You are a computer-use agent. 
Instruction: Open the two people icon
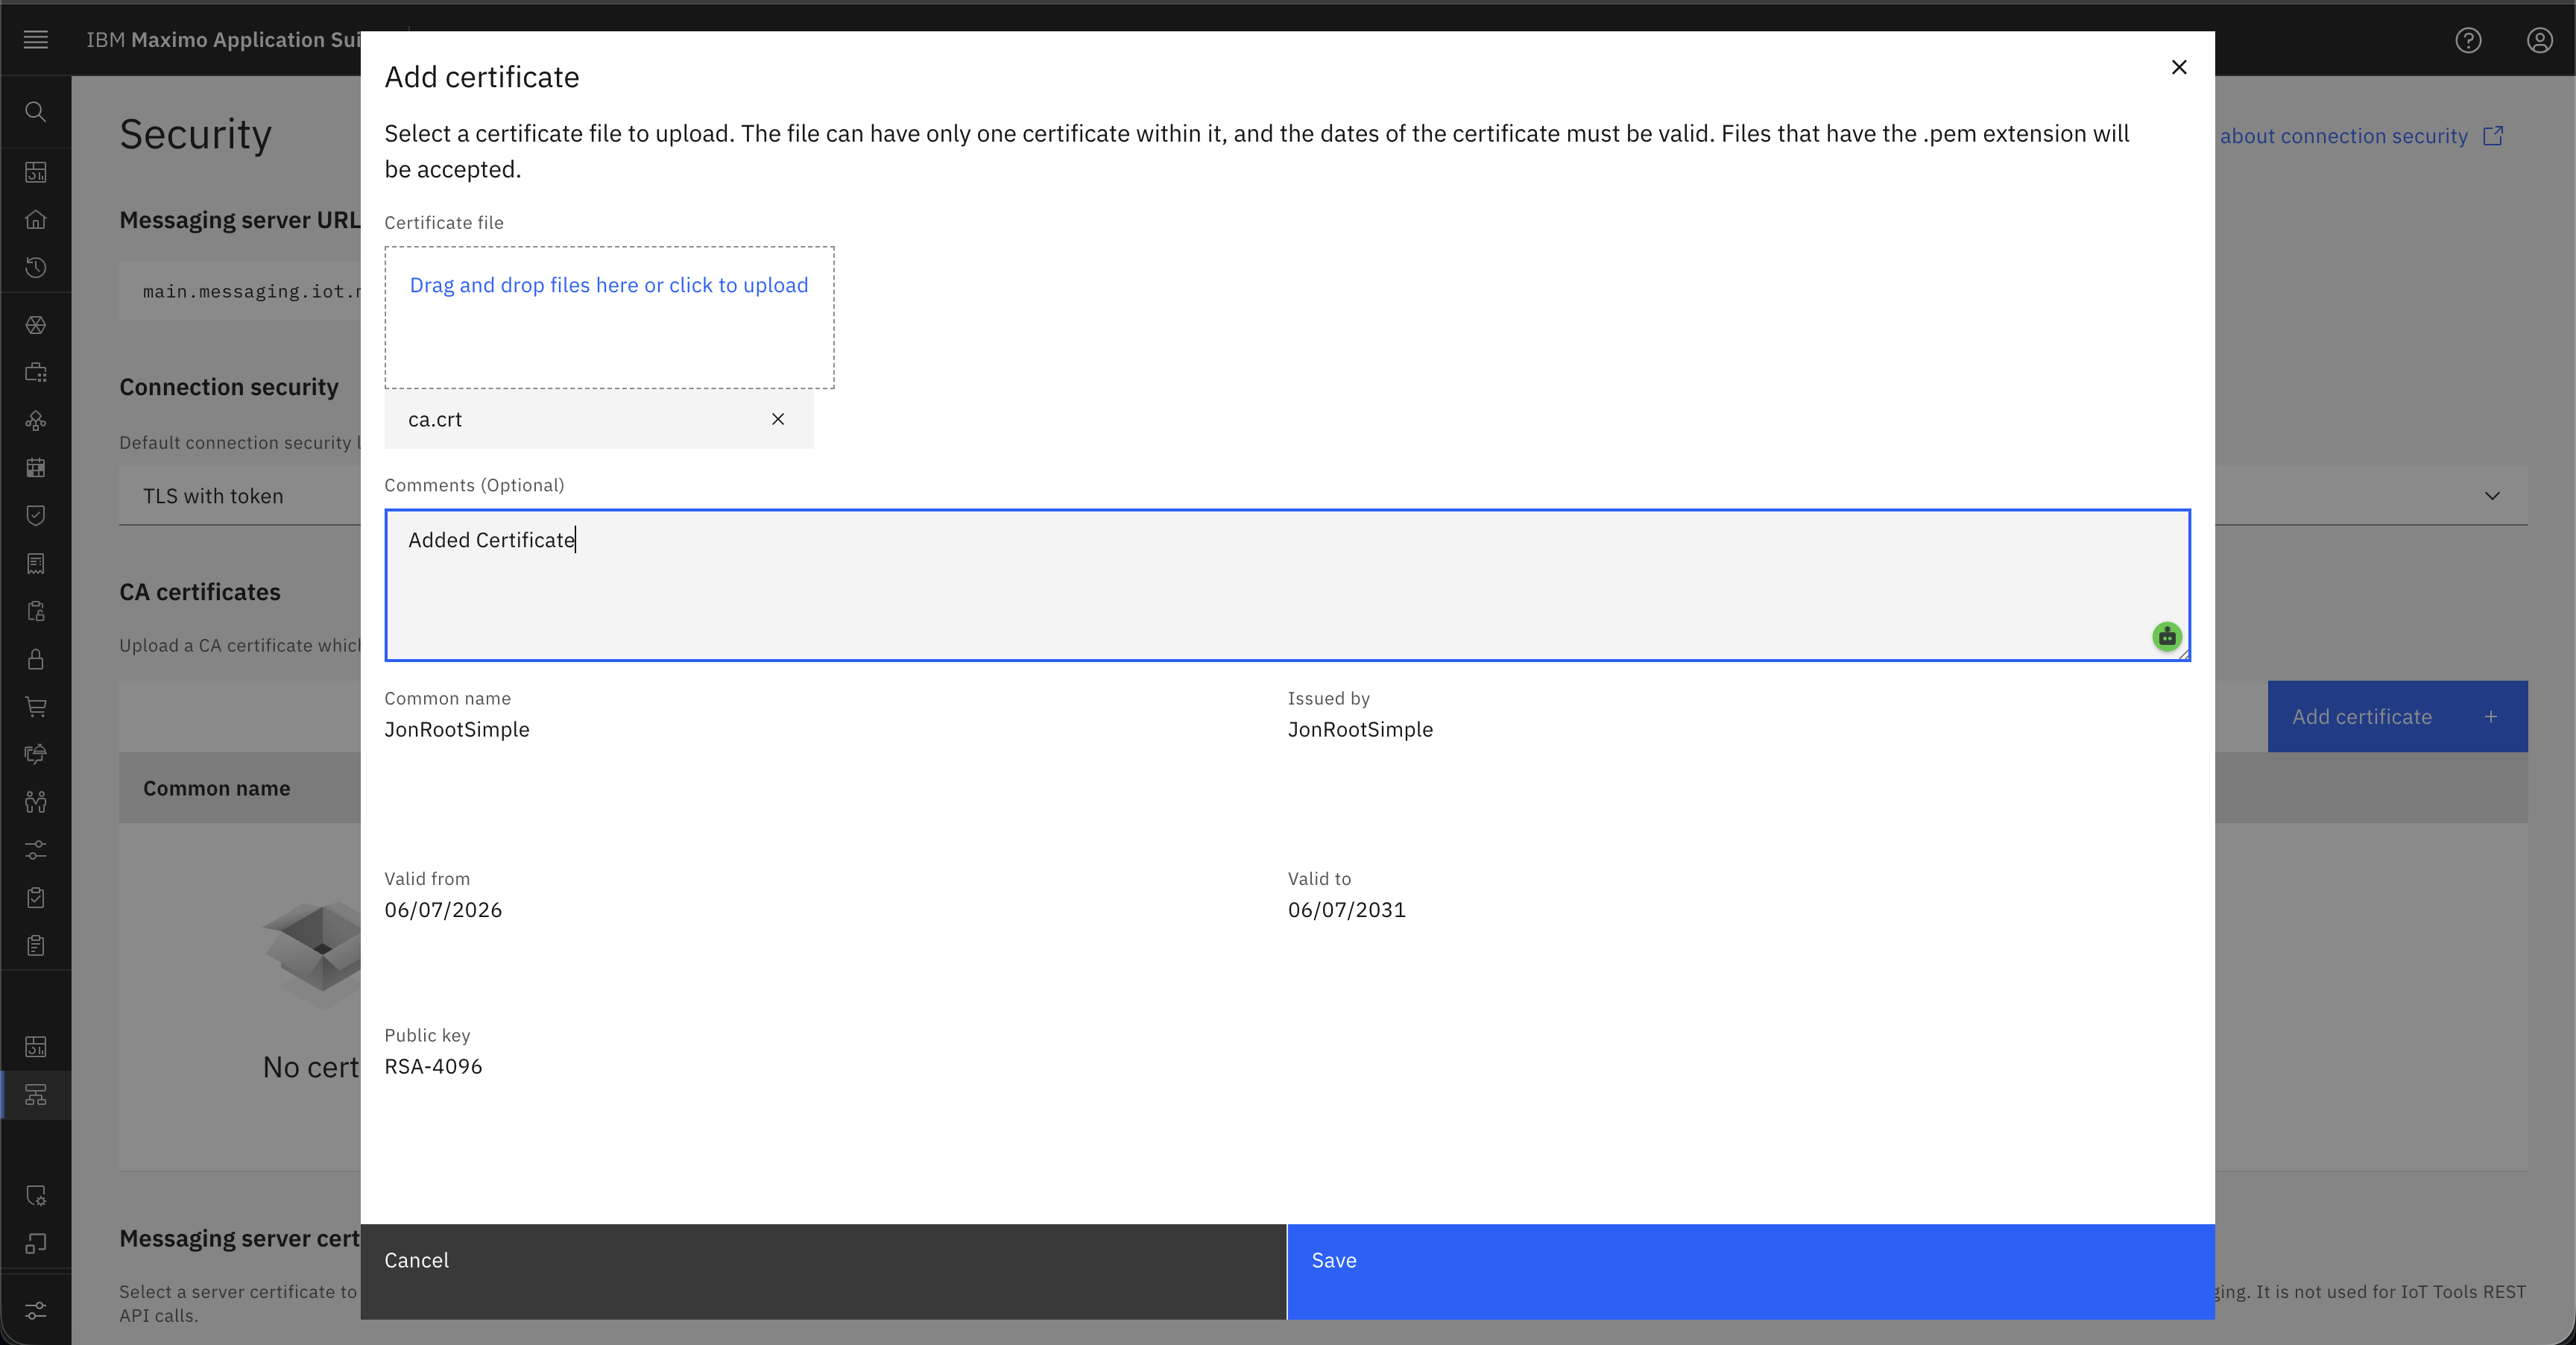(36, 802)
